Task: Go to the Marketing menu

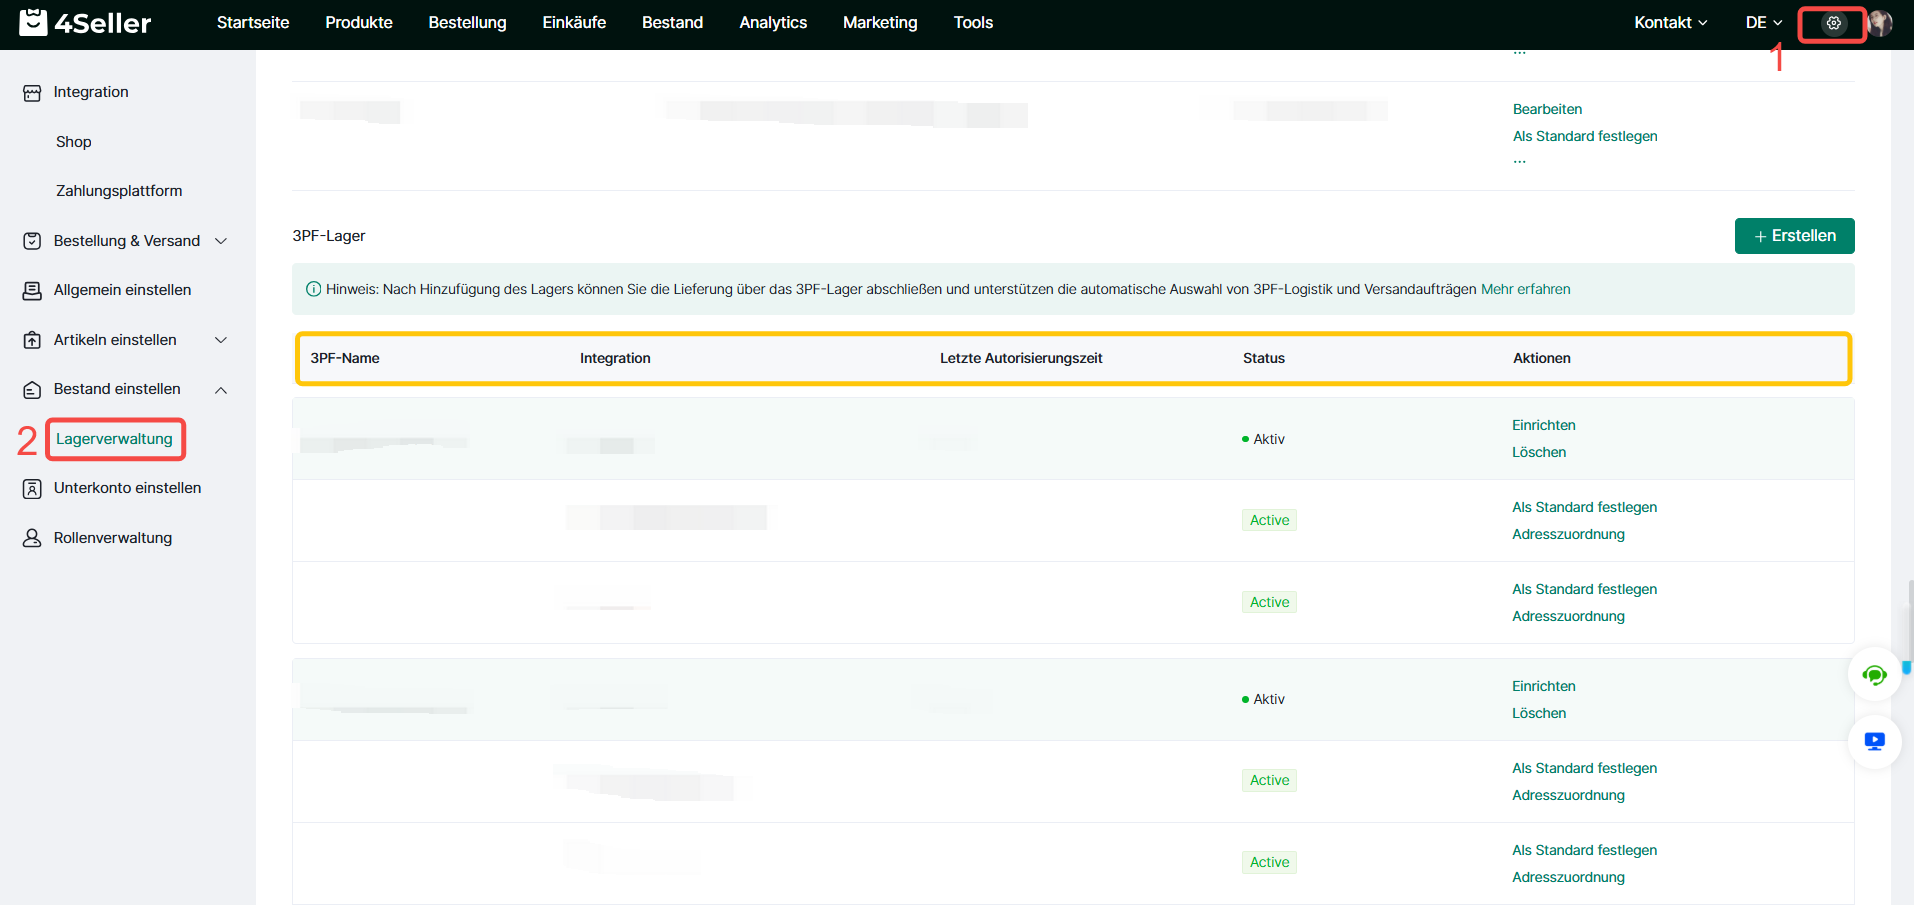Action: [879, 23]
